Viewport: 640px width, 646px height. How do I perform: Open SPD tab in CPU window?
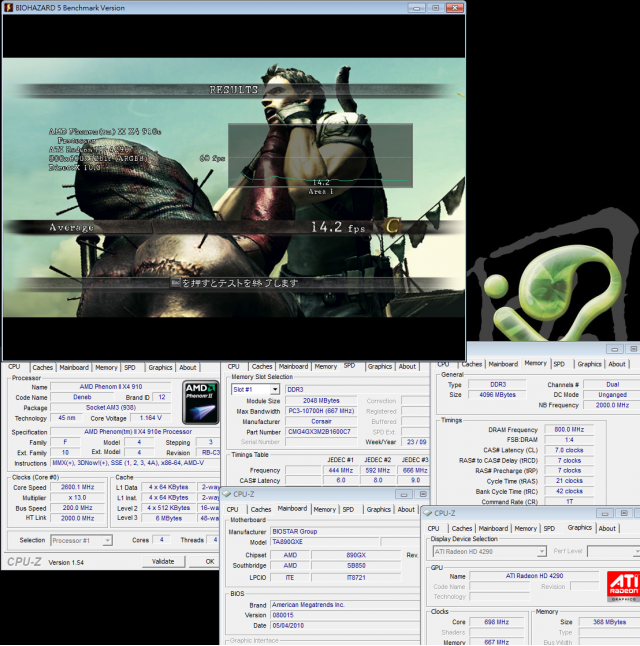coord(130,367)
